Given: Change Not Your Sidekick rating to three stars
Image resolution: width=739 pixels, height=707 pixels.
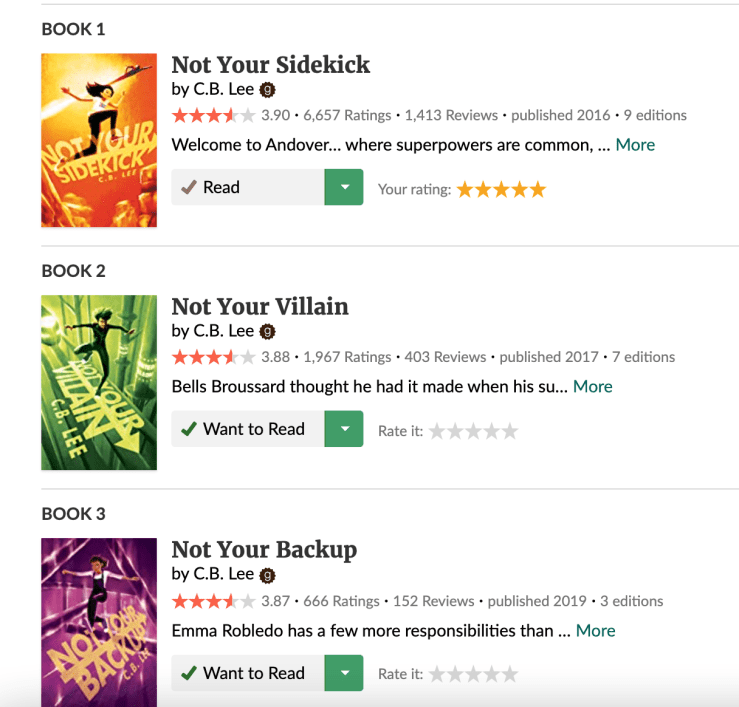Looking at the screenshot, I should 502,189.
